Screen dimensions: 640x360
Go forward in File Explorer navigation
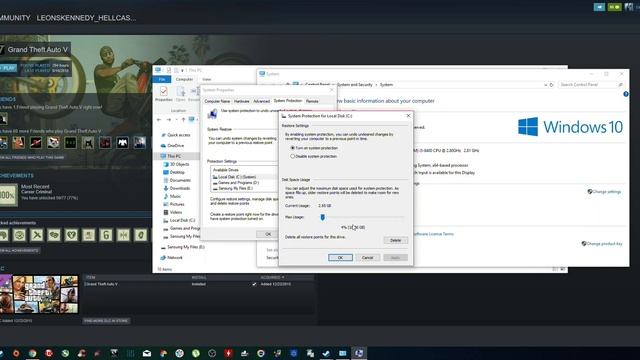169,120
